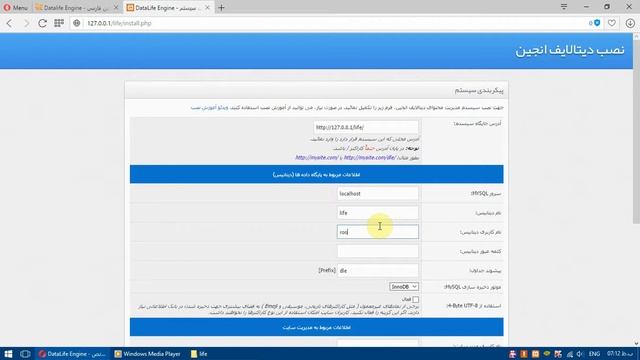Image resolution: width=640 pixels, height=360 pixels.
Task: Click the first pink tray icon
Action: click(x=513, y=354)
